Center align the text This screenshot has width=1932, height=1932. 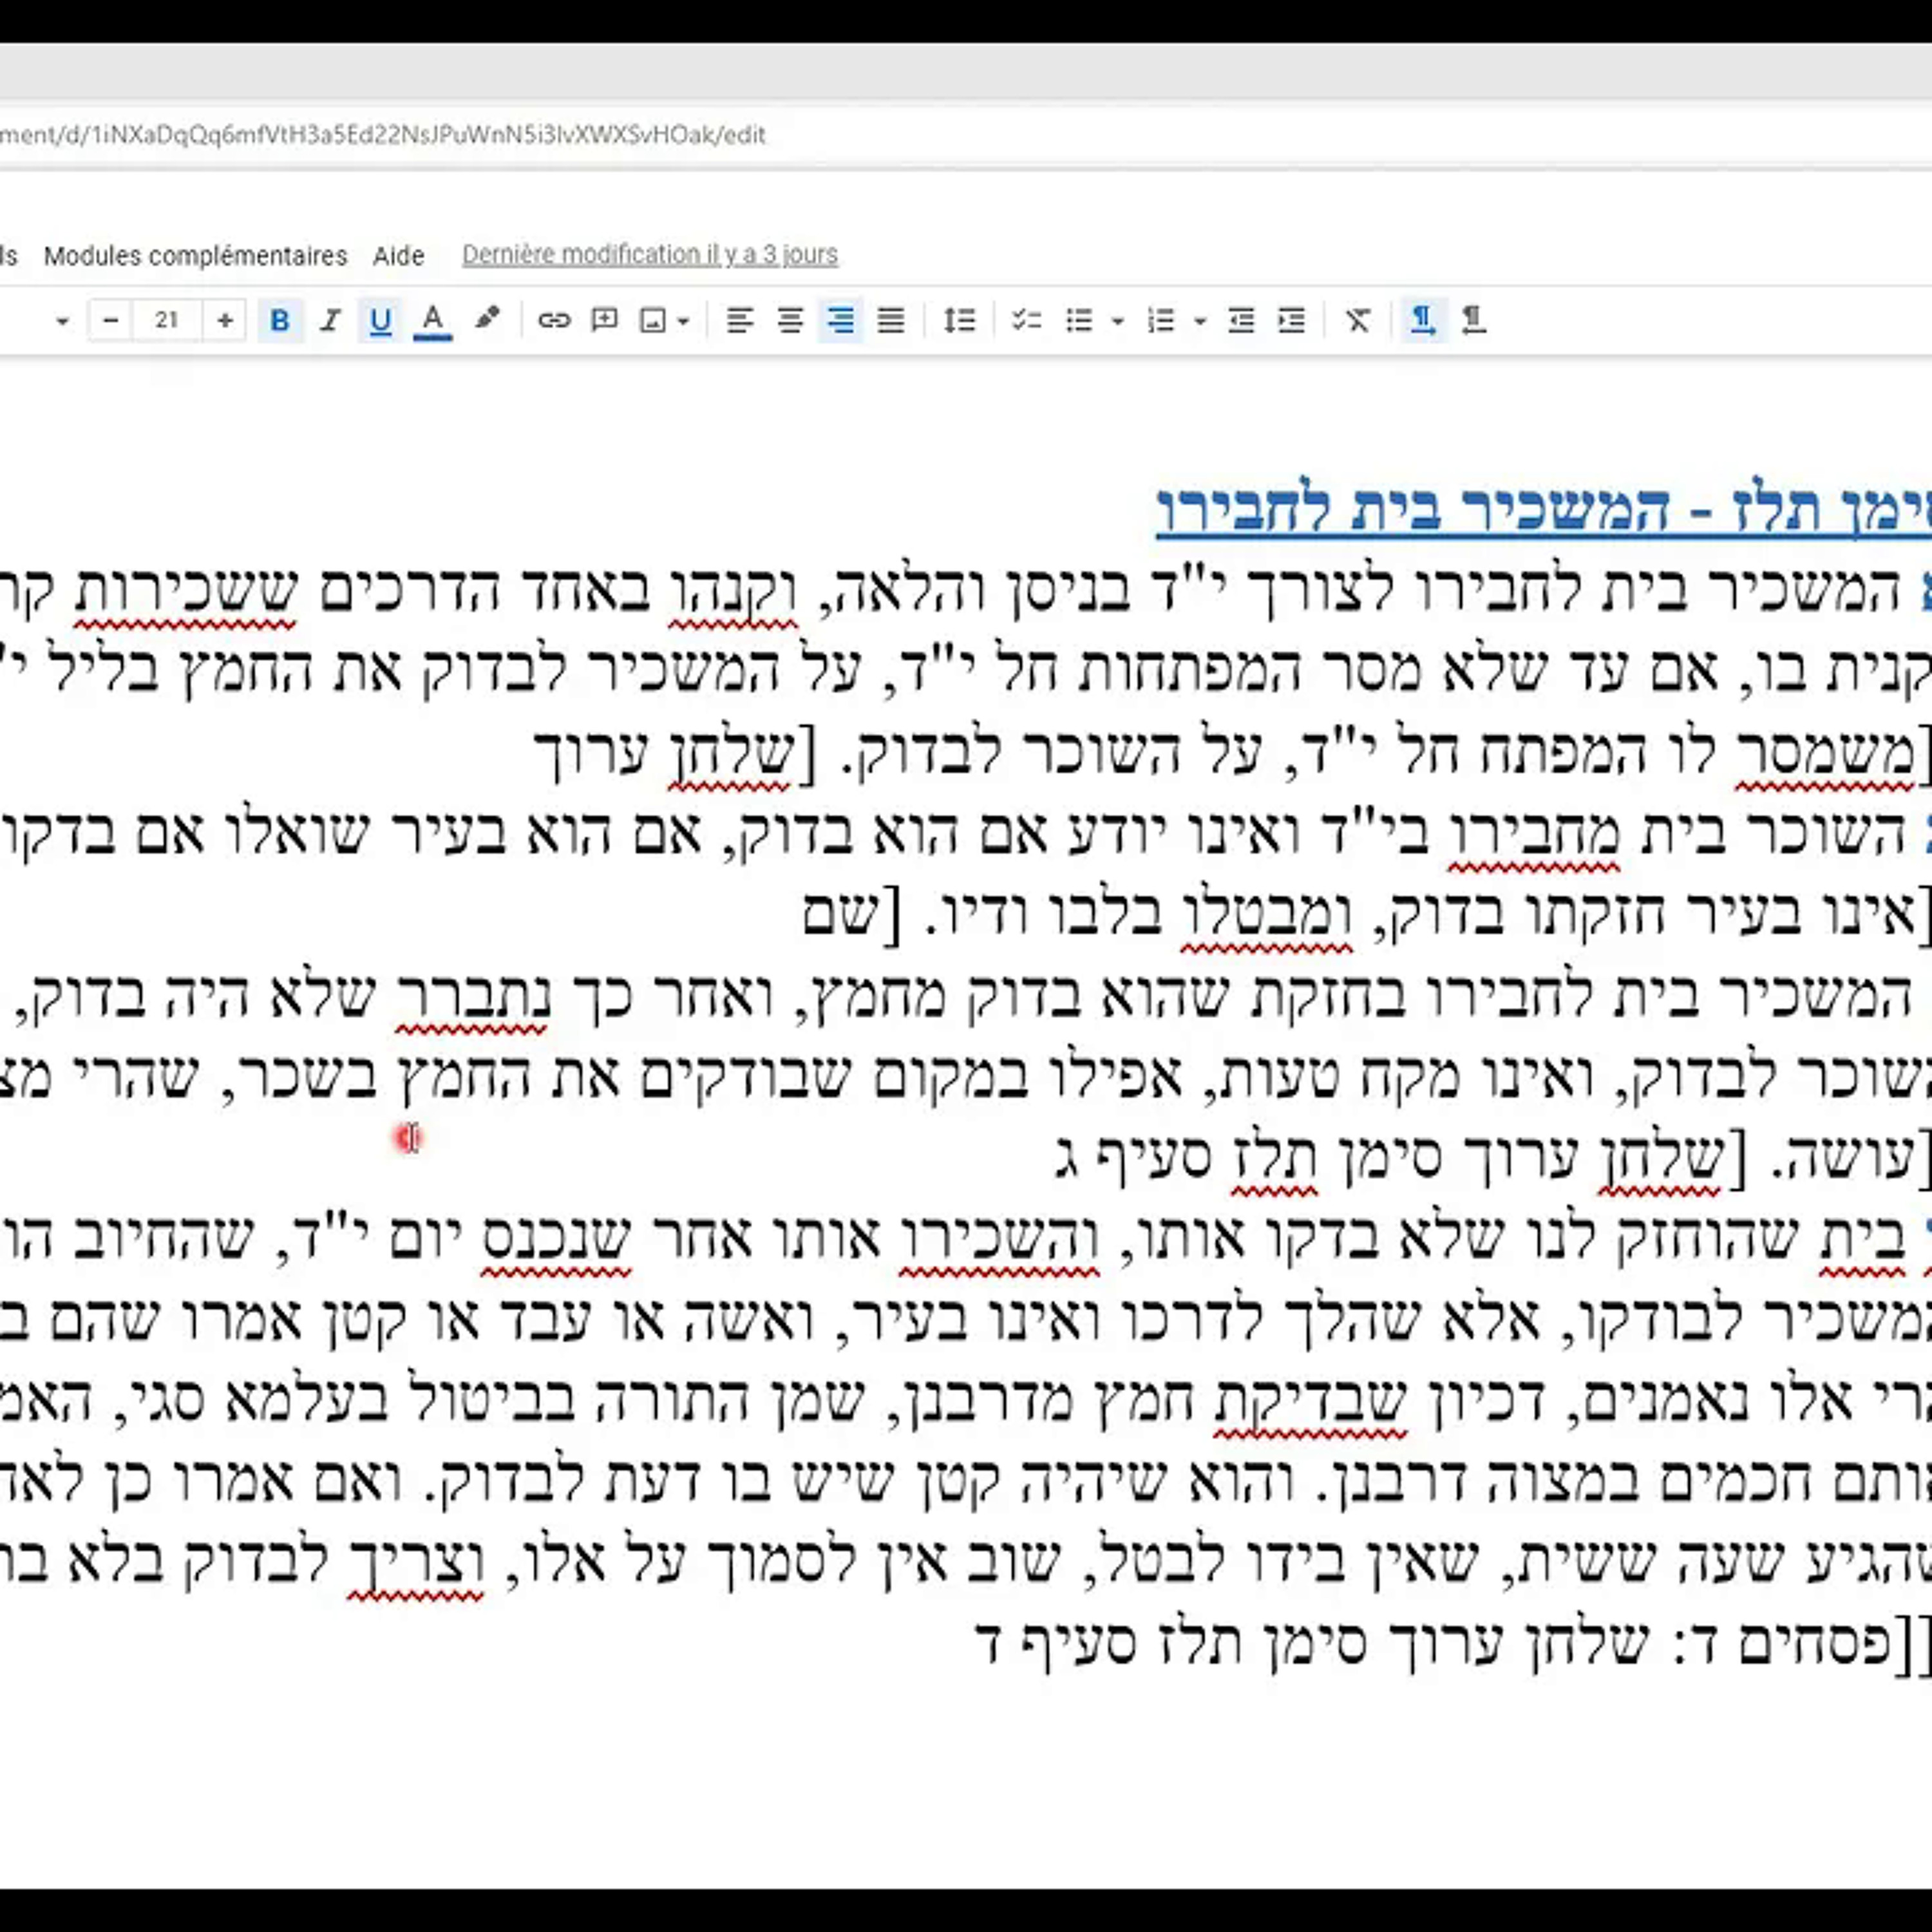point(791,320)
